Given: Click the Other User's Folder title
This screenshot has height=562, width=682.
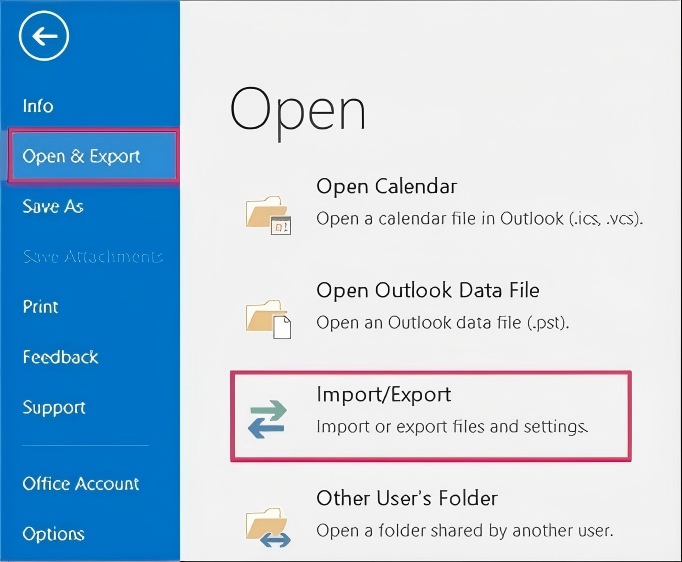Looking at the screenshot, I should coord(407,498).
